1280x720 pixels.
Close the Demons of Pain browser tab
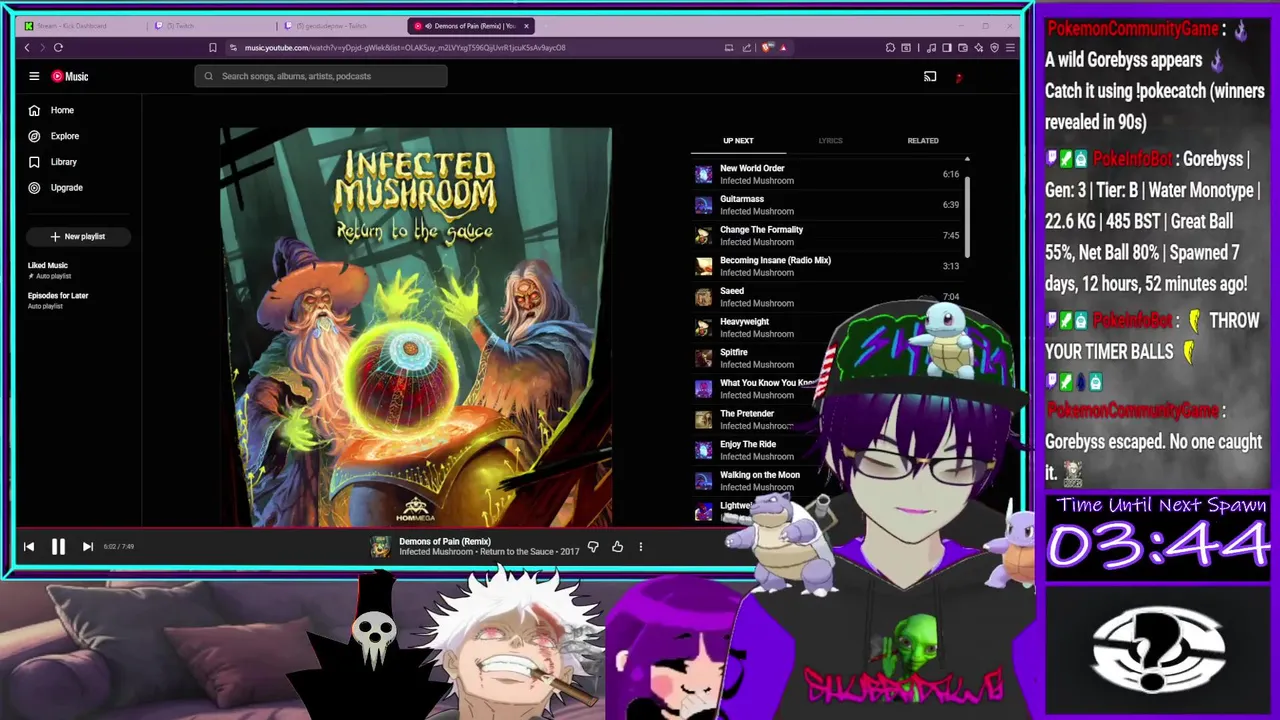526,26
